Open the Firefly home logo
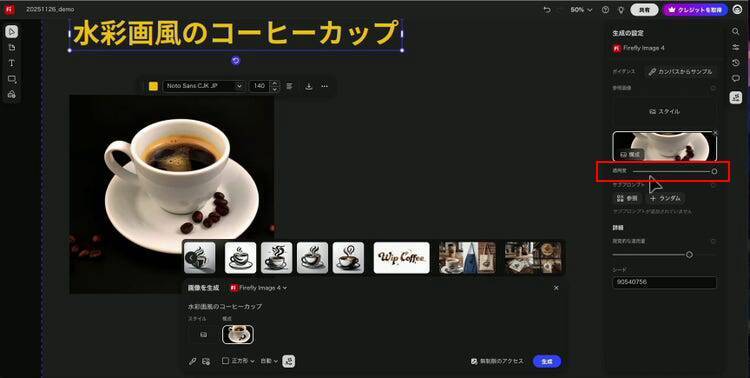750x378 pixels. coord(10,9)
